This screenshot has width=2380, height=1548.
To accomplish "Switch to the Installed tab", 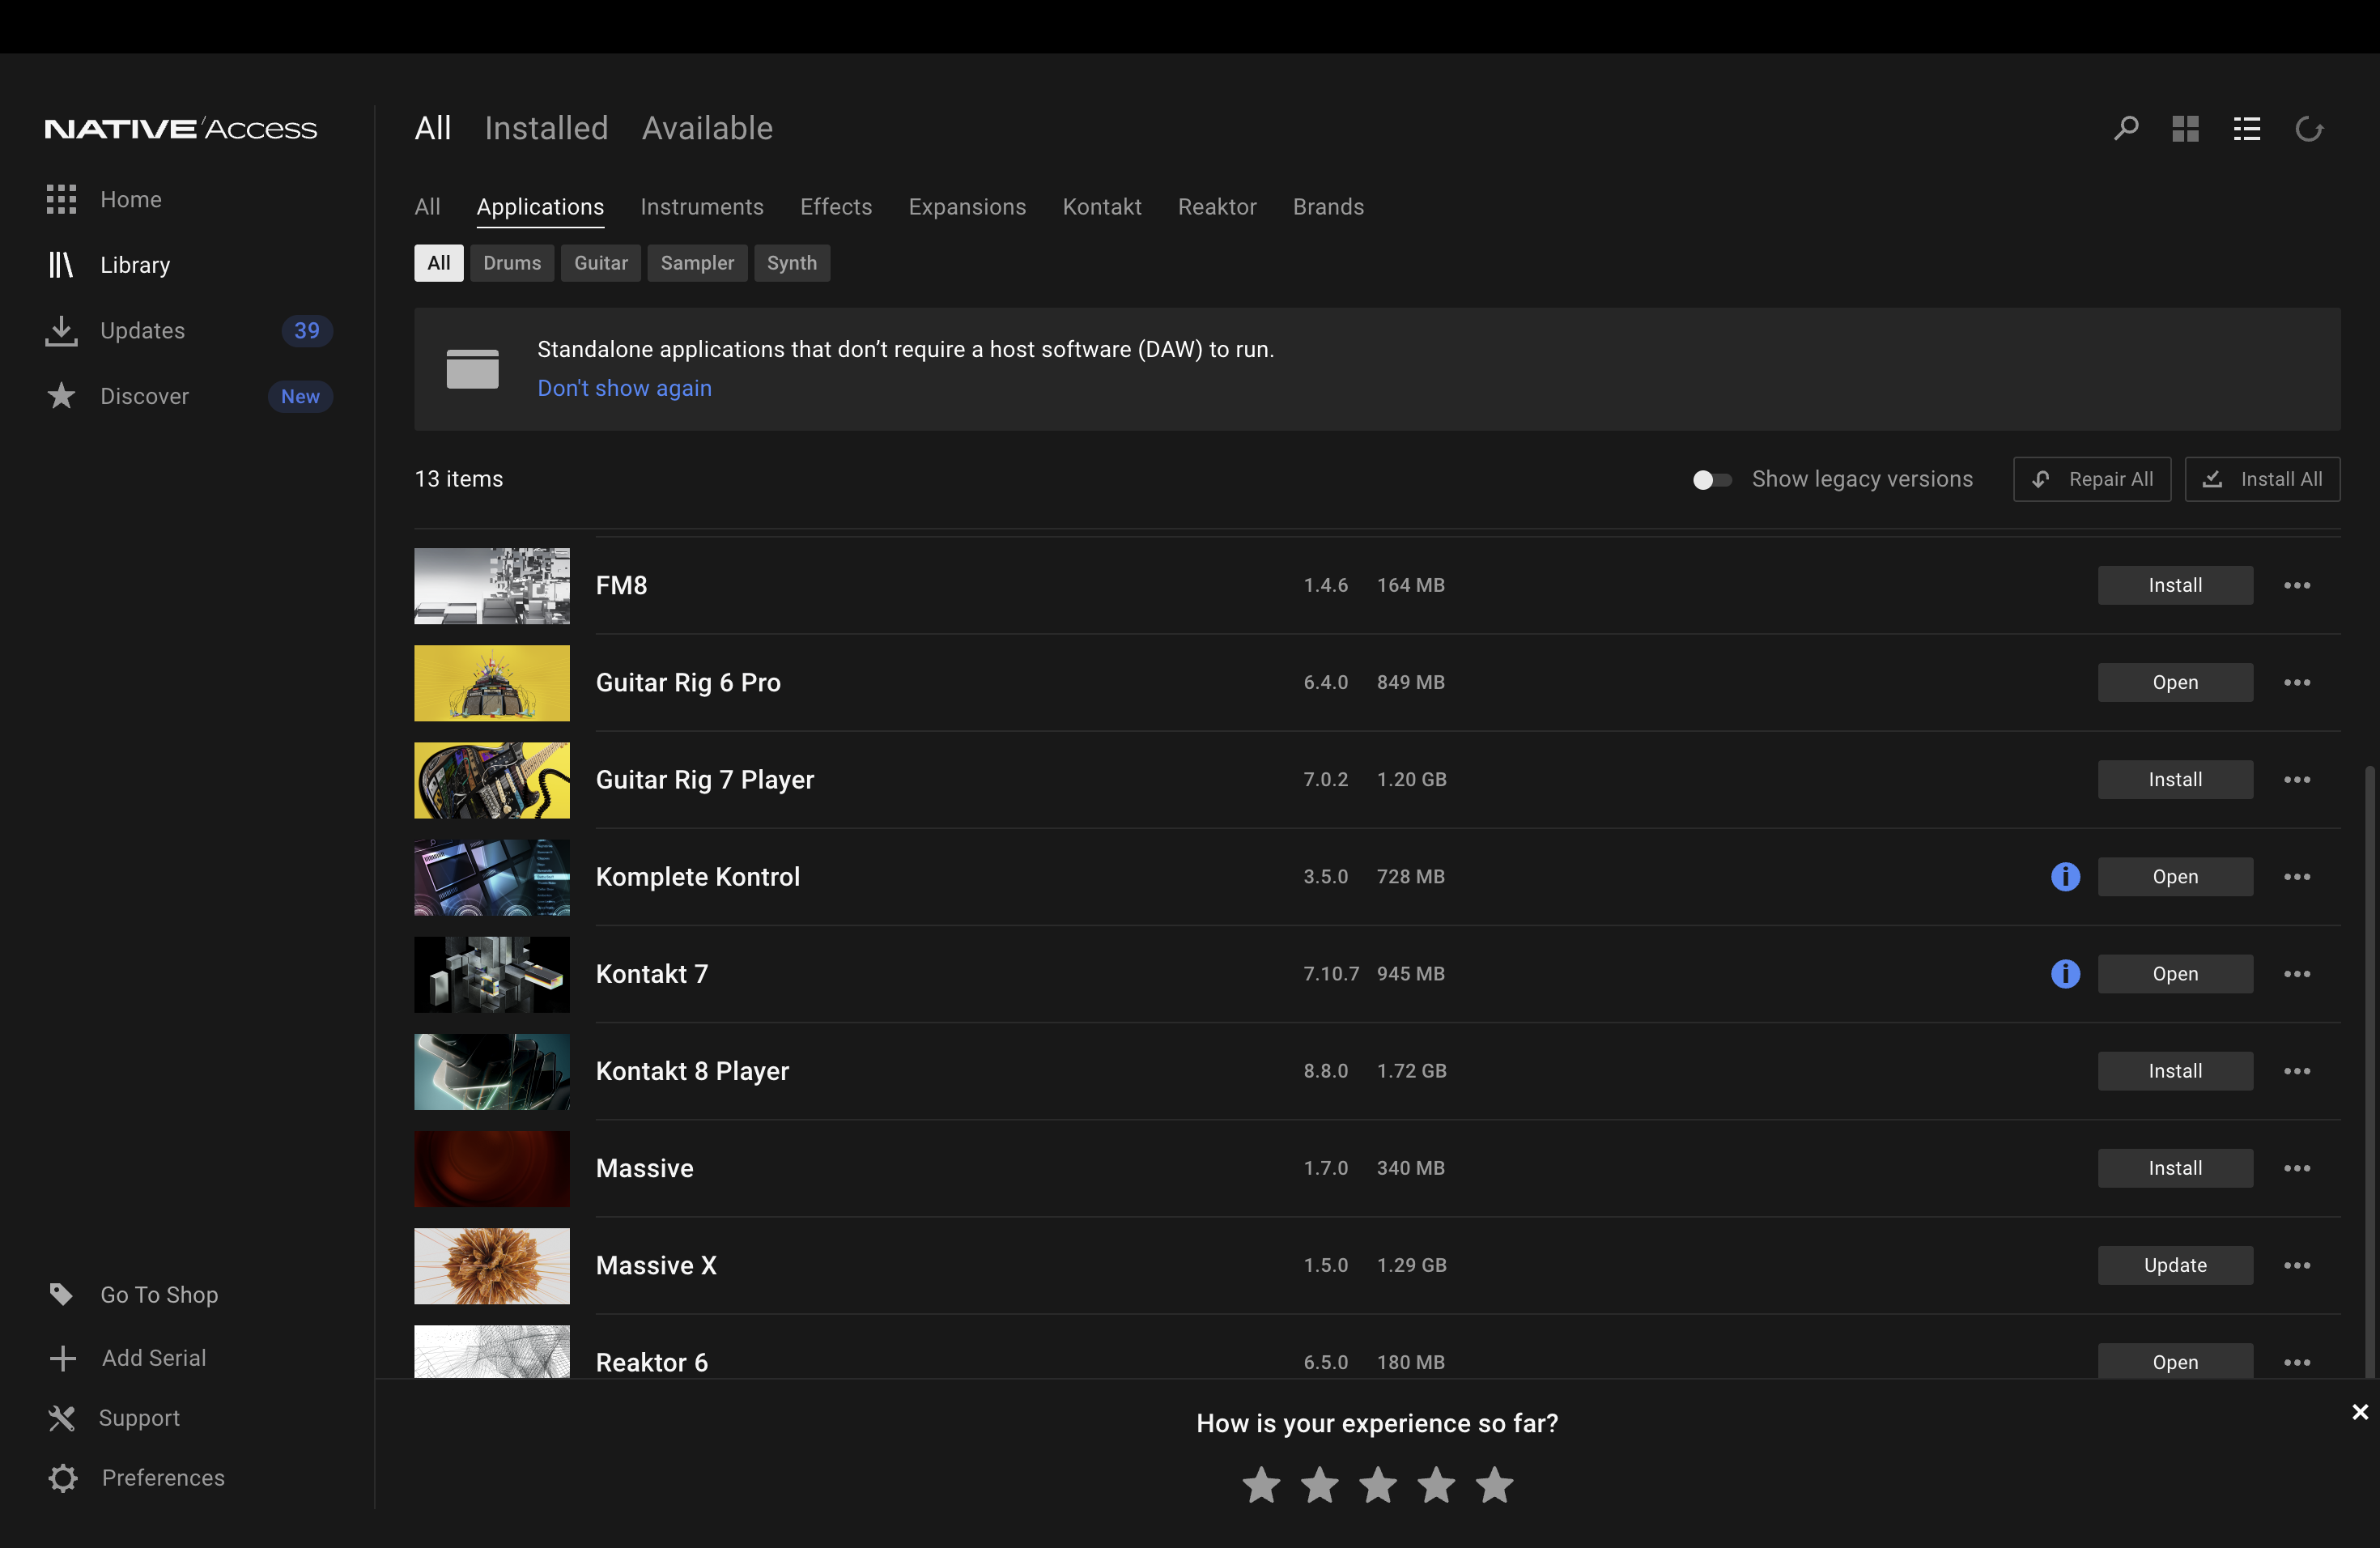I will coord(546,129).
